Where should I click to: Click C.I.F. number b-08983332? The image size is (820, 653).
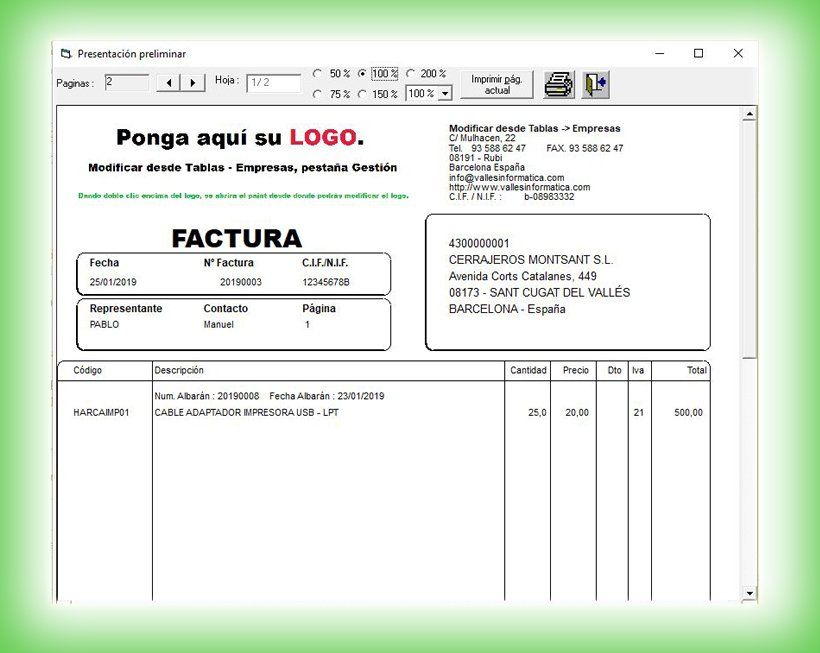click(x=549, y=197)
